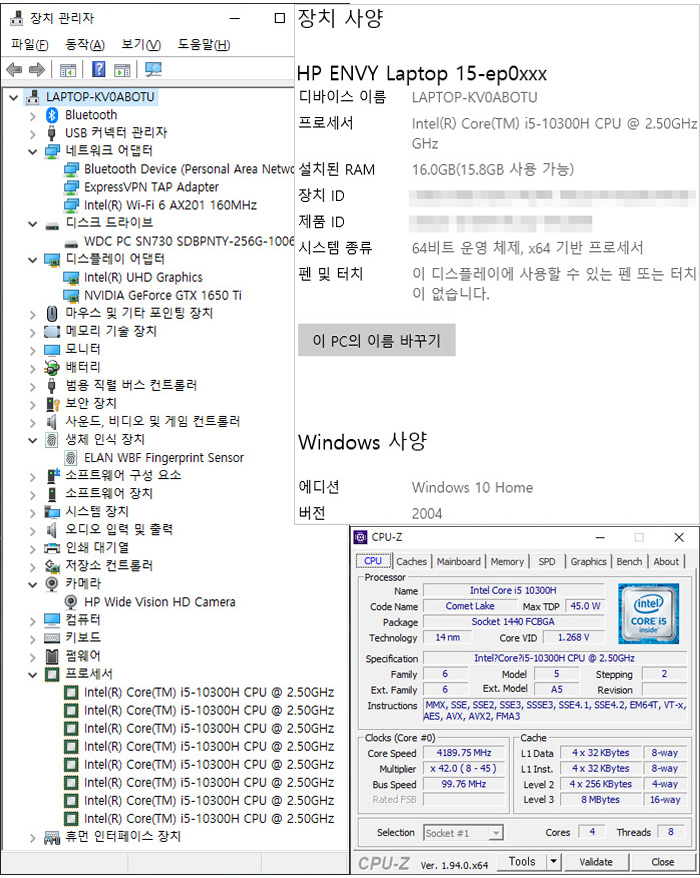The height and width of the screenshot is (878, 700).
Task: Open the 동작(A) menu
Action: pyautogui.click(x=85, y=44)
